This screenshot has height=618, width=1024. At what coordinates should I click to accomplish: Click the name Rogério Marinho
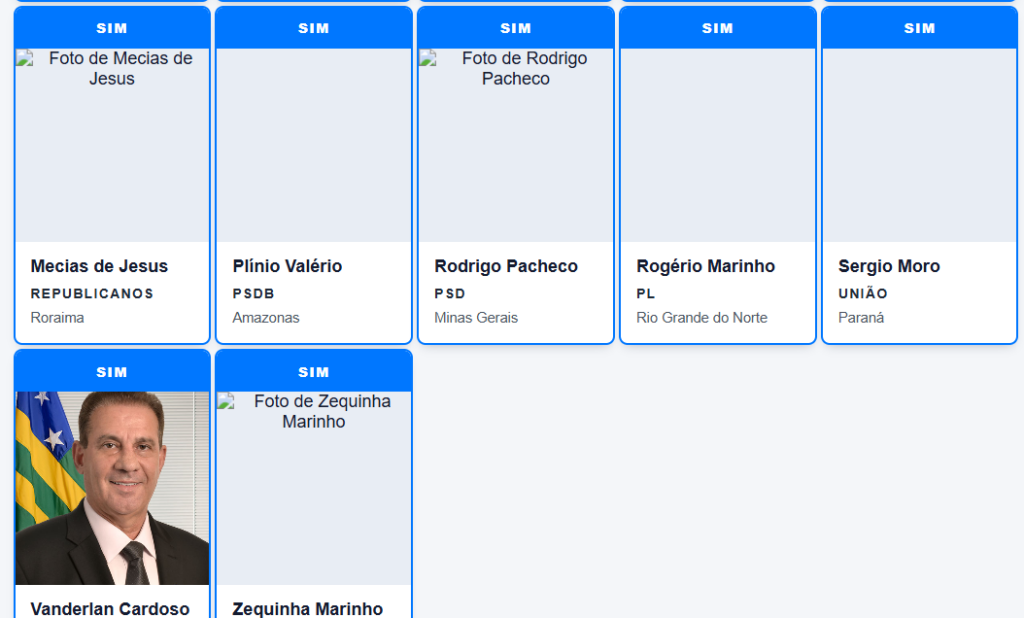click(x=705, y=266)
